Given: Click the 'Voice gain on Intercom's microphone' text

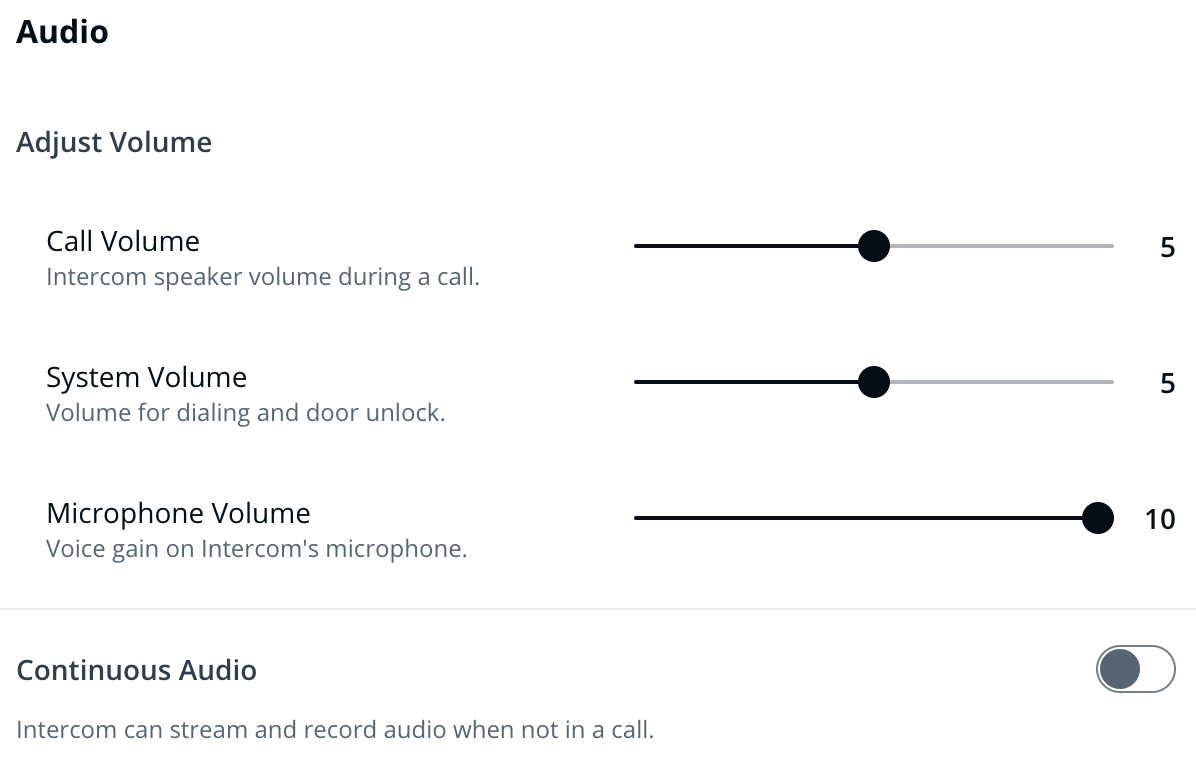Looking at the screenshot, I should [x=256, y=549].
